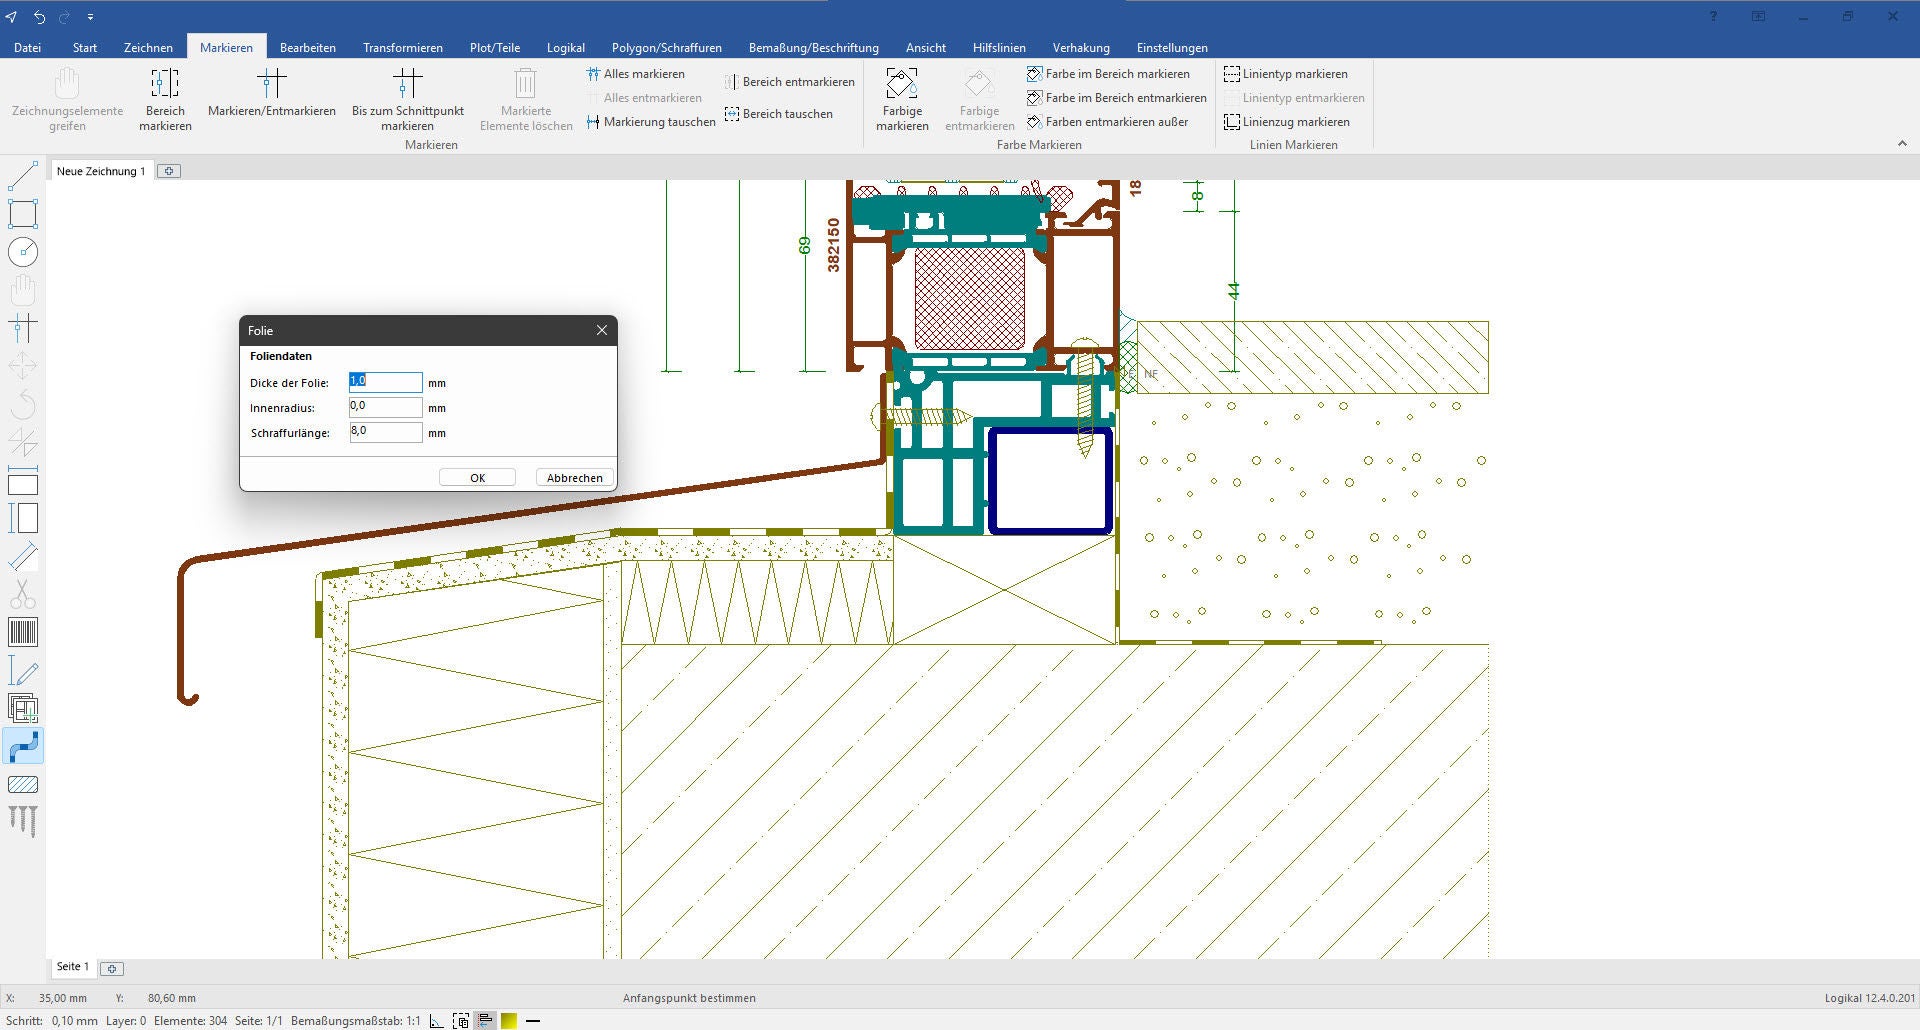Add a new drawing tab
The image size is (1920, 1030).
coord(169,171)
